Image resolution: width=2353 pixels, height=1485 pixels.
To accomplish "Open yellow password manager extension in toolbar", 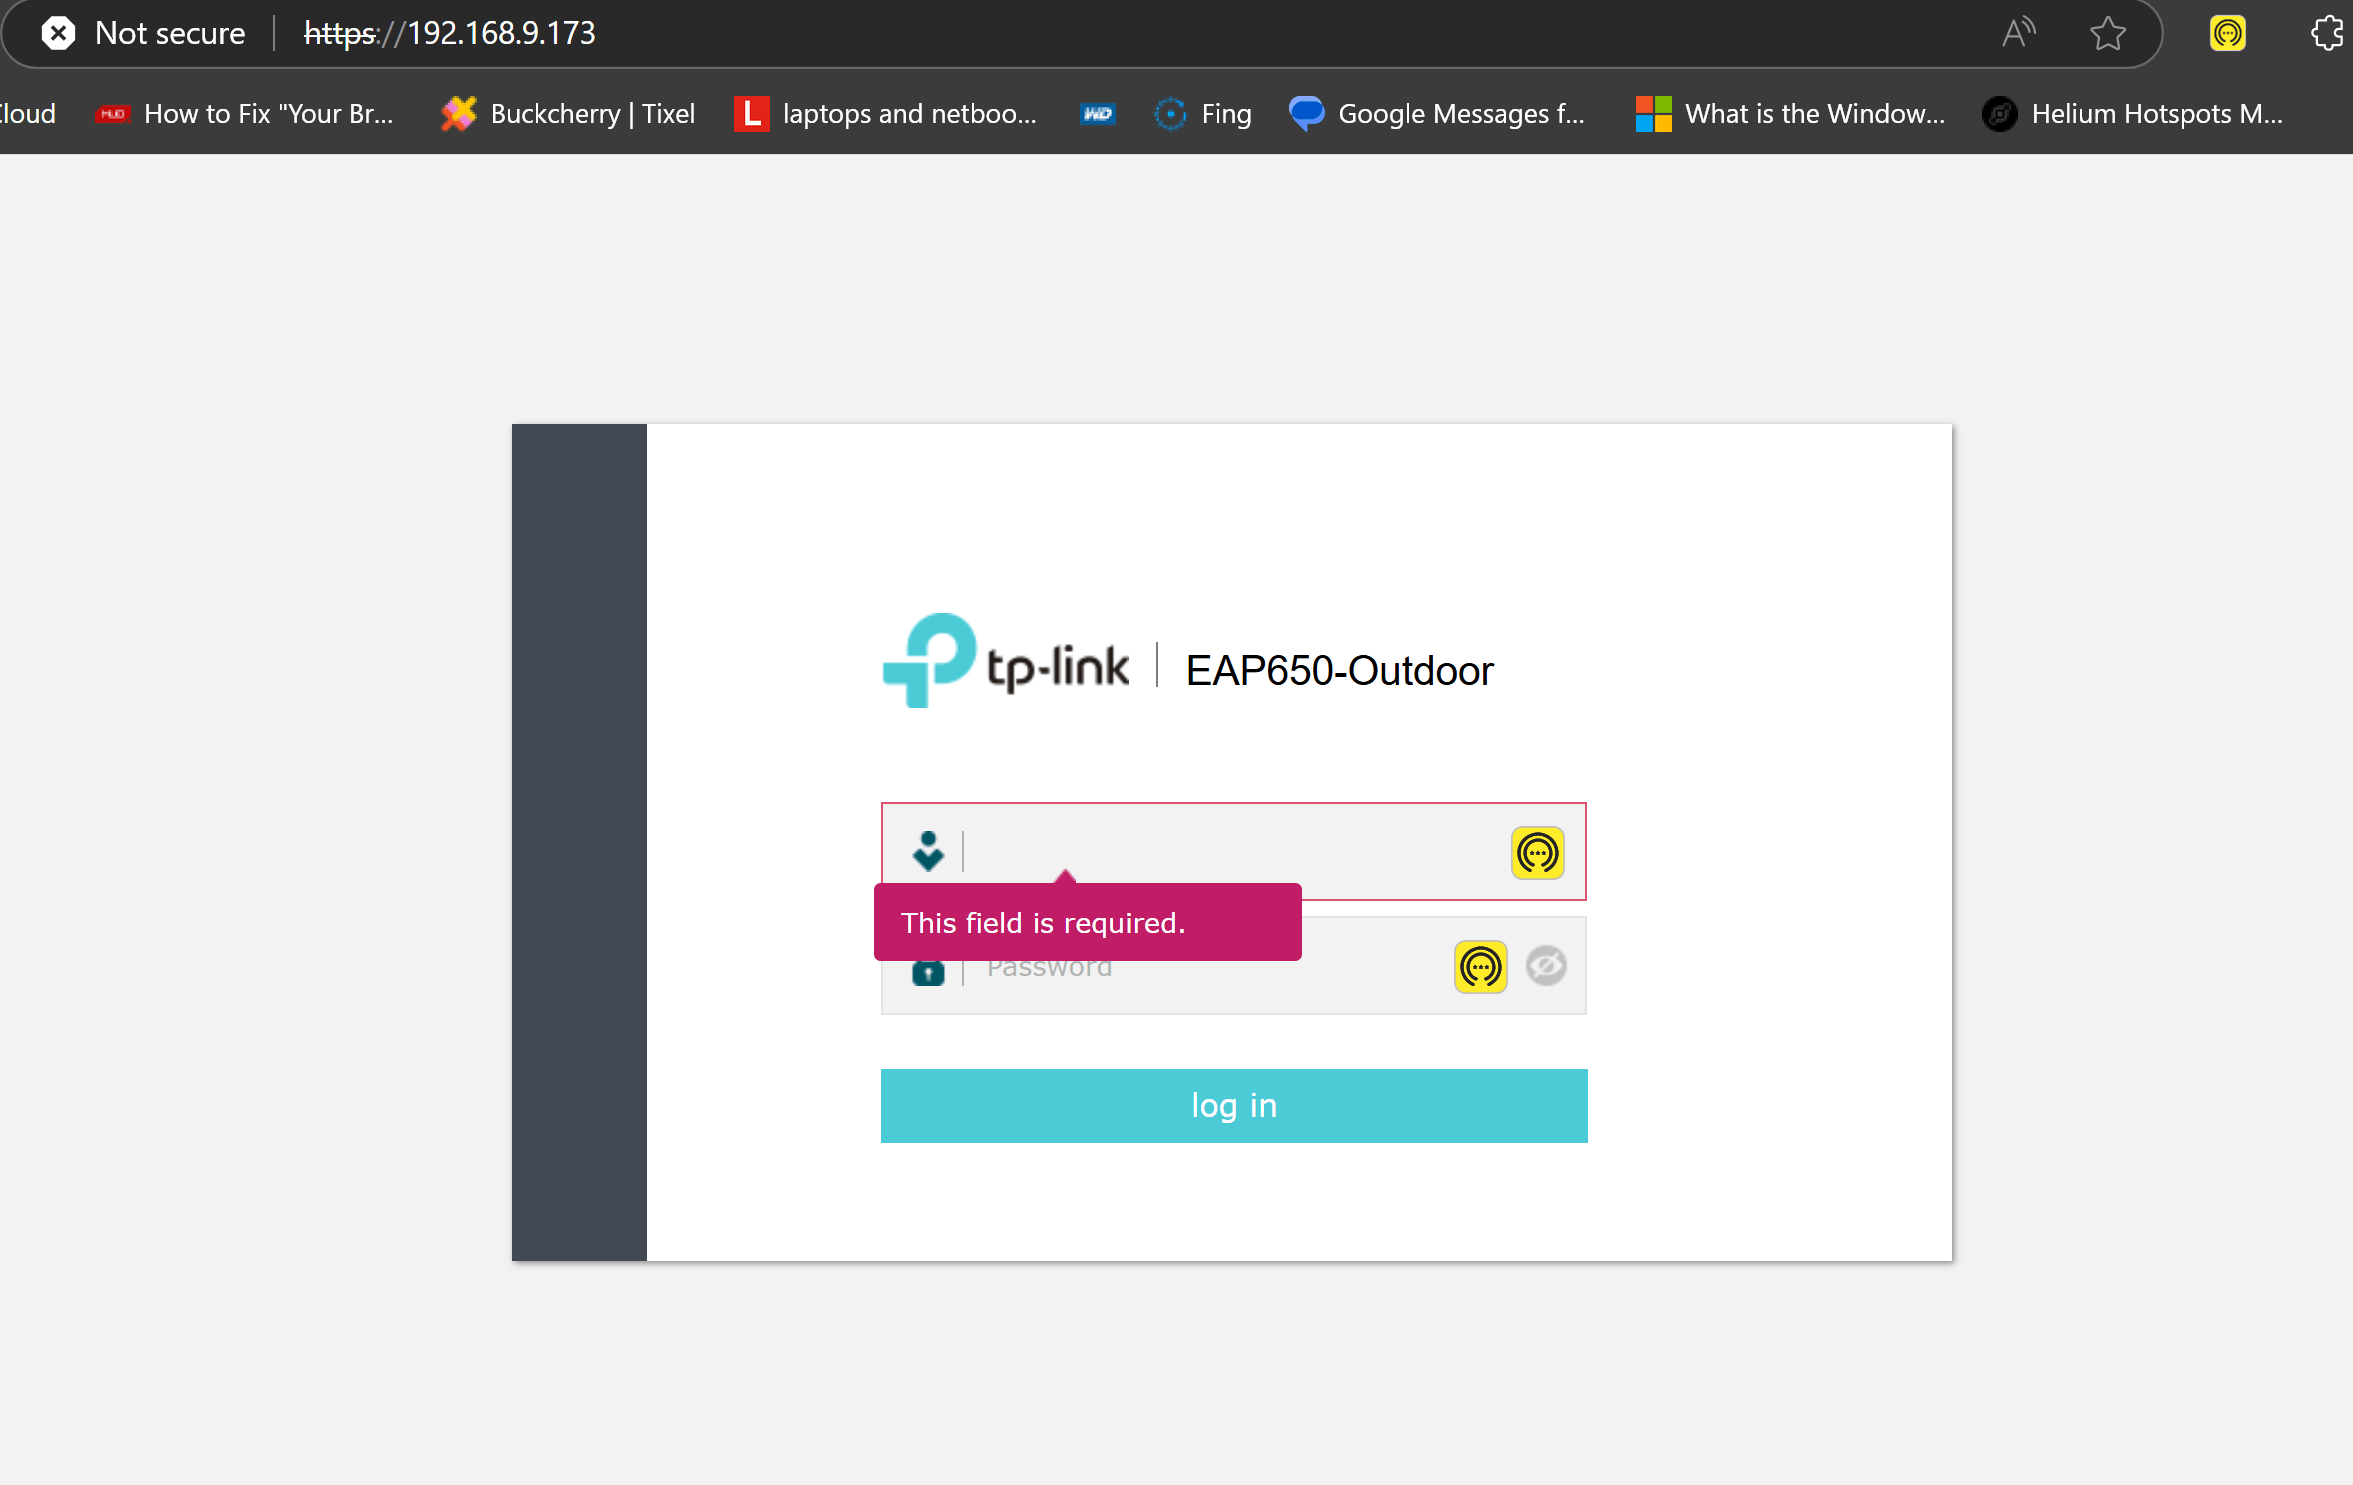I will [2227, 33].
